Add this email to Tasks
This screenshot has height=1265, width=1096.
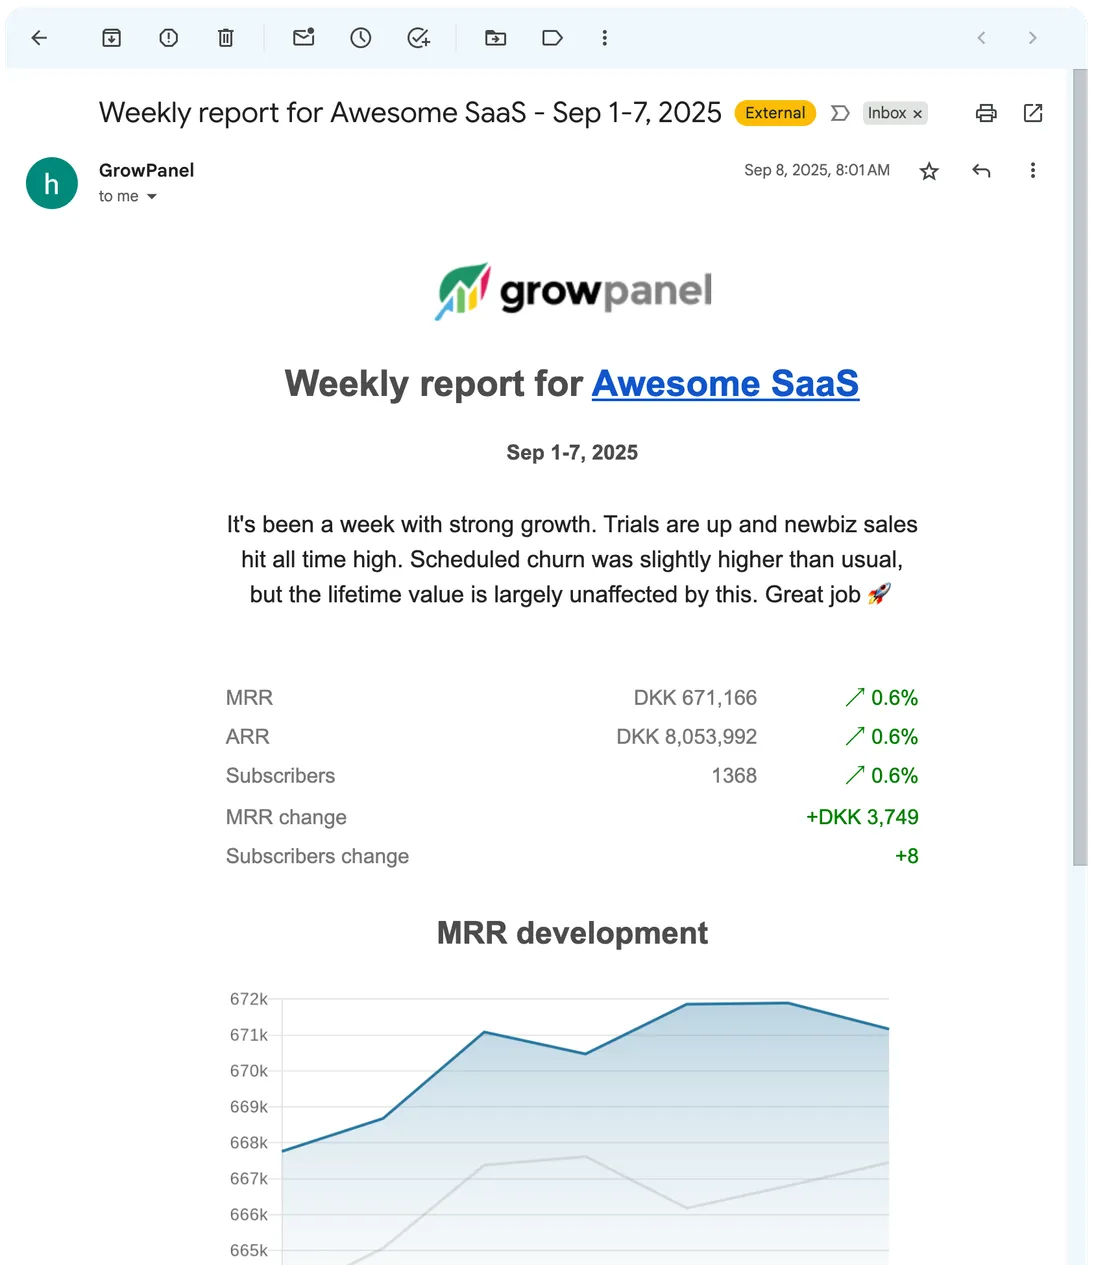[417, 37]
